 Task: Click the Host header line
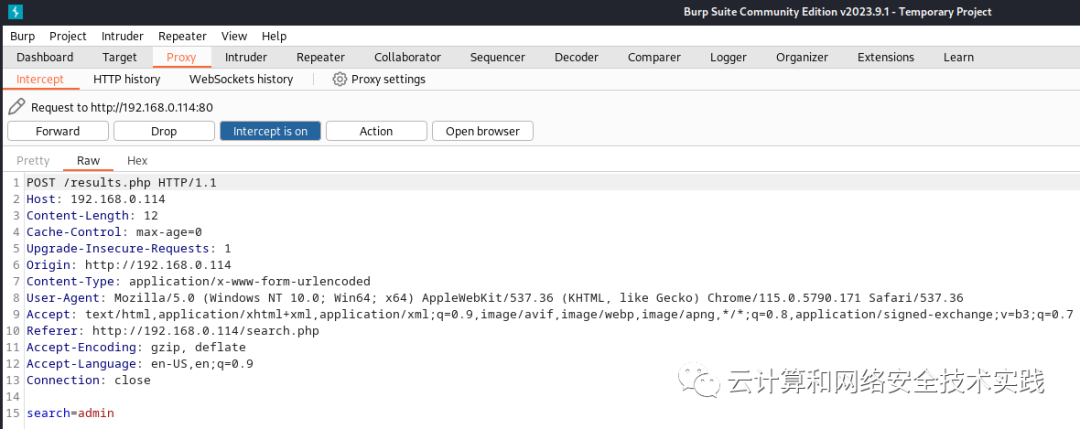[x=96, y=199]
